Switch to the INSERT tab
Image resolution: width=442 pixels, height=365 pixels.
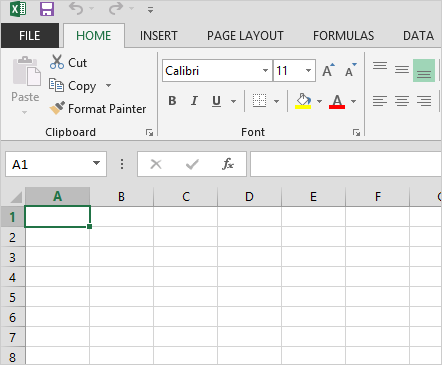click(158, 36)
